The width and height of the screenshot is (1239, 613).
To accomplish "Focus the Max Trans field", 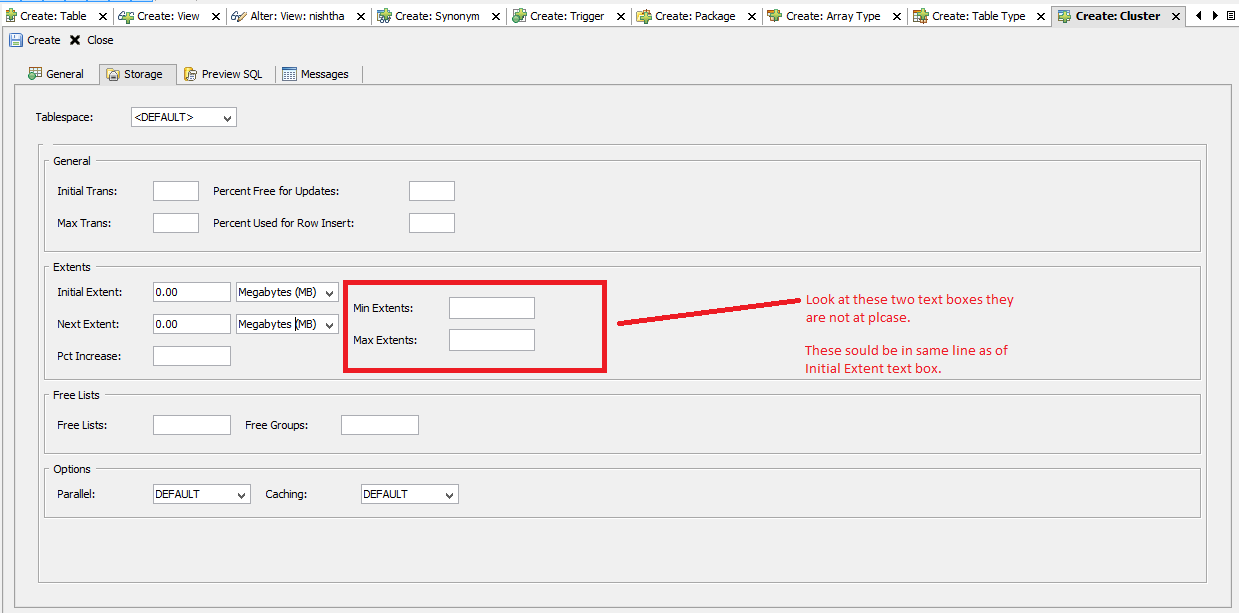I will click(x=176, y=223).
